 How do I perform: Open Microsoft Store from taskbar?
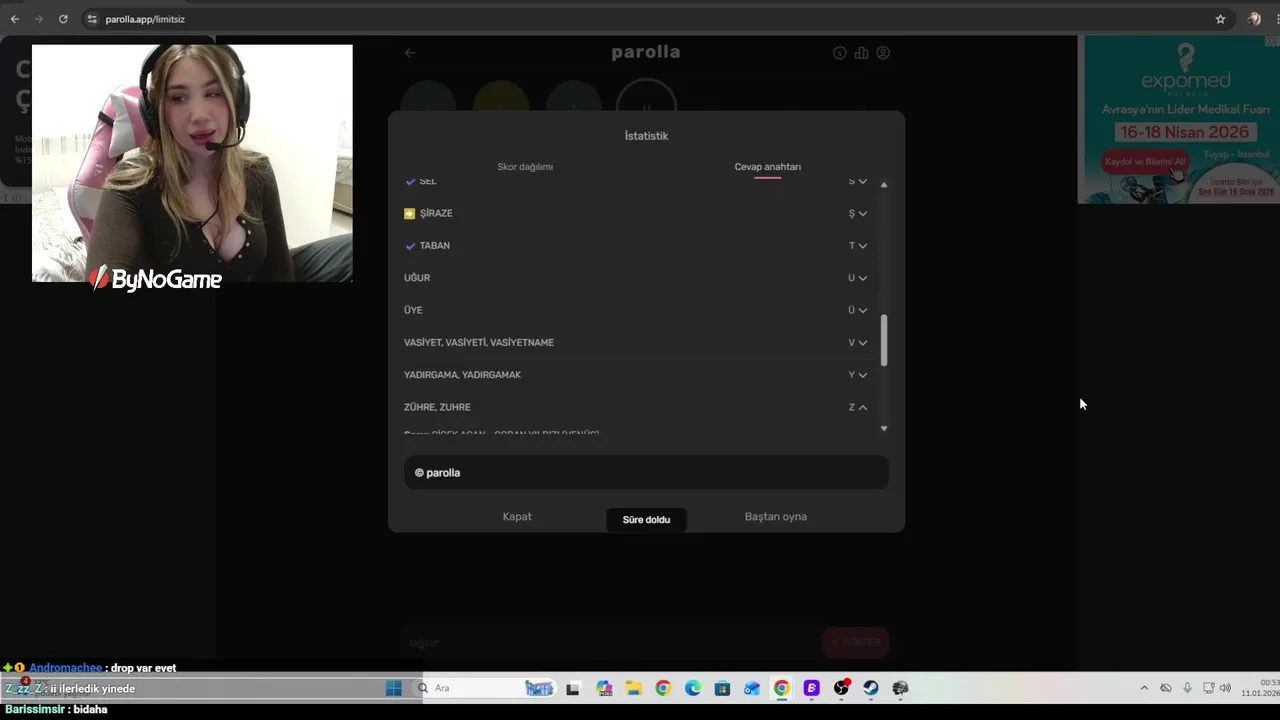pyautogui.click(x=722, y=688)
